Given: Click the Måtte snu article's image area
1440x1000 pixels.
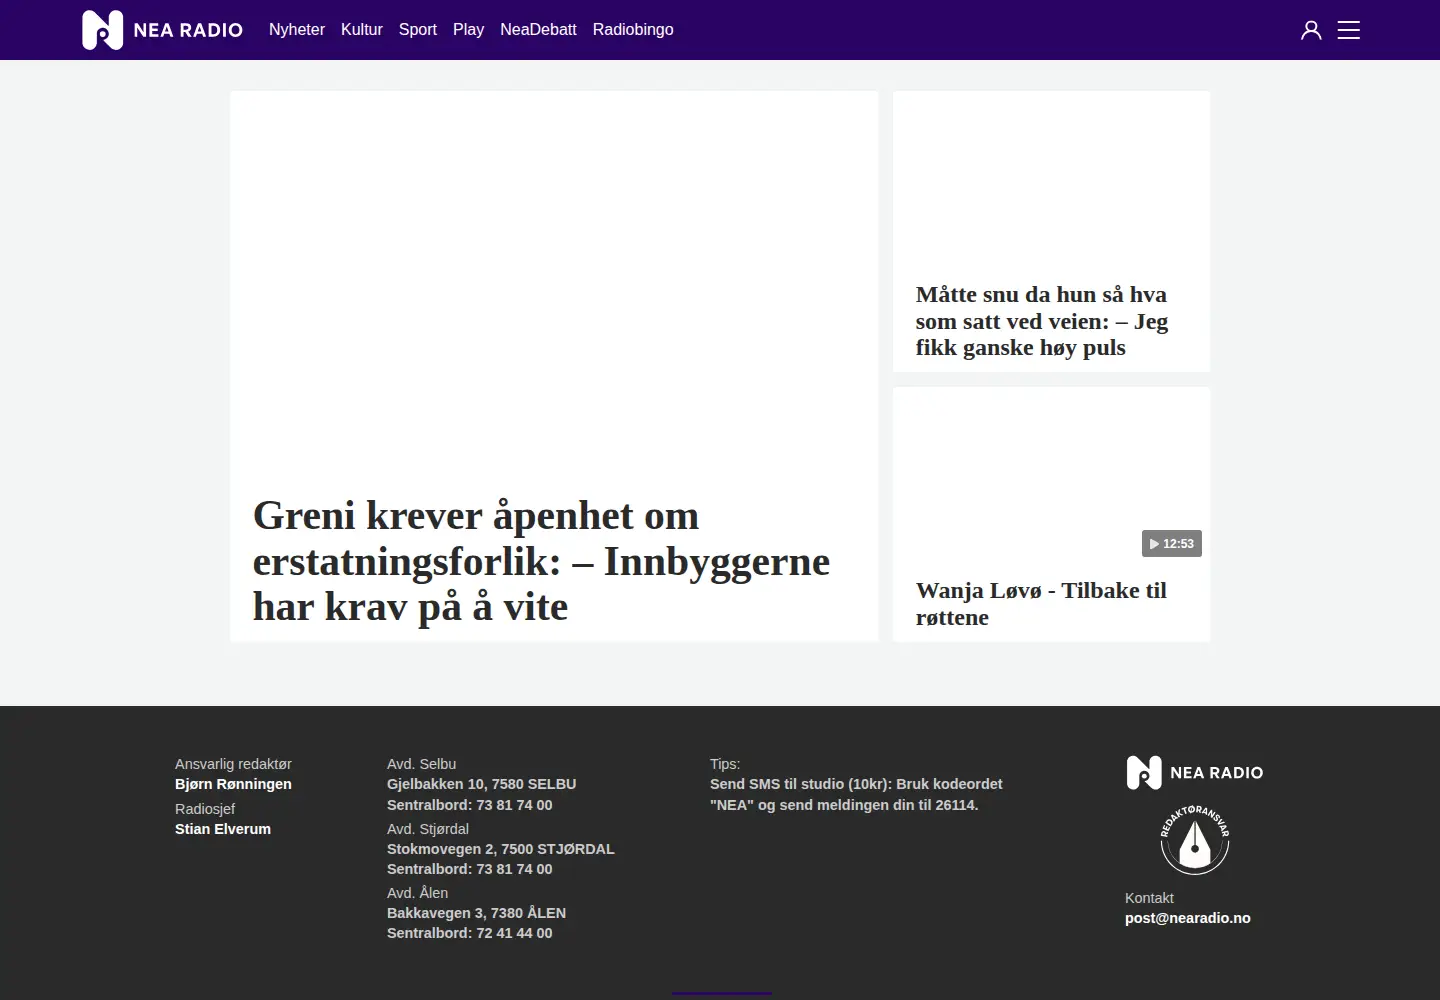Looking at the screenshot, I should click(1051, 180).
